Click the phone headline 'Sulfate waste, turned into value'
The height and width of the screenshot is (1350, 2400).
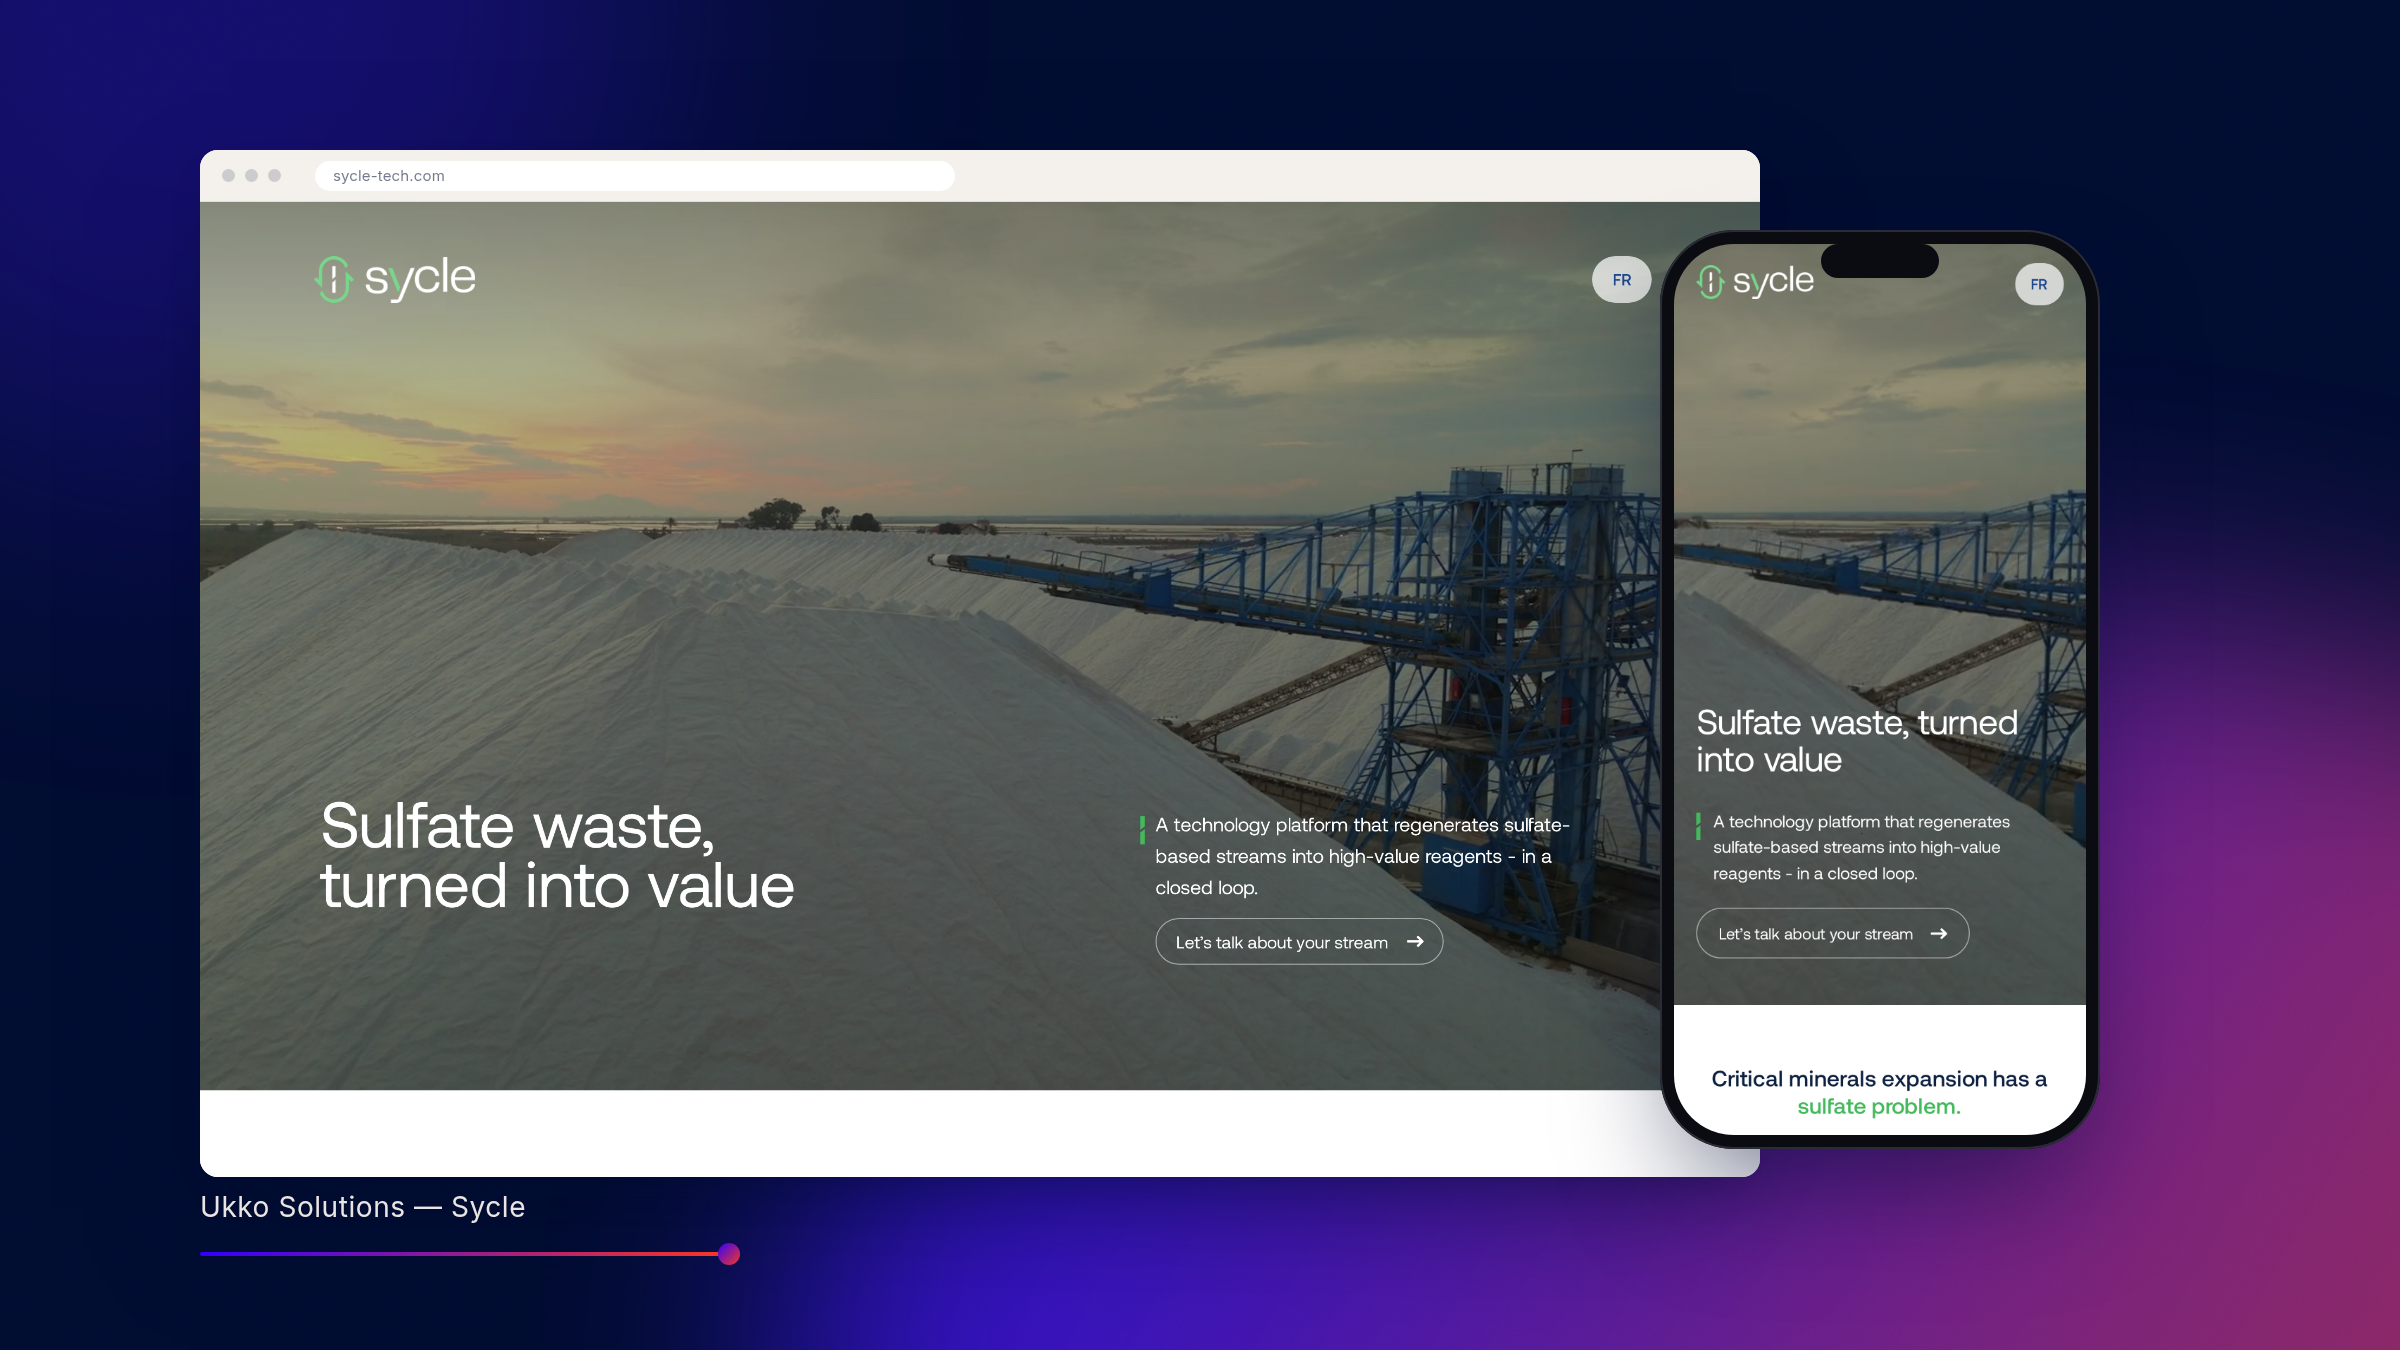point(1856,741)
